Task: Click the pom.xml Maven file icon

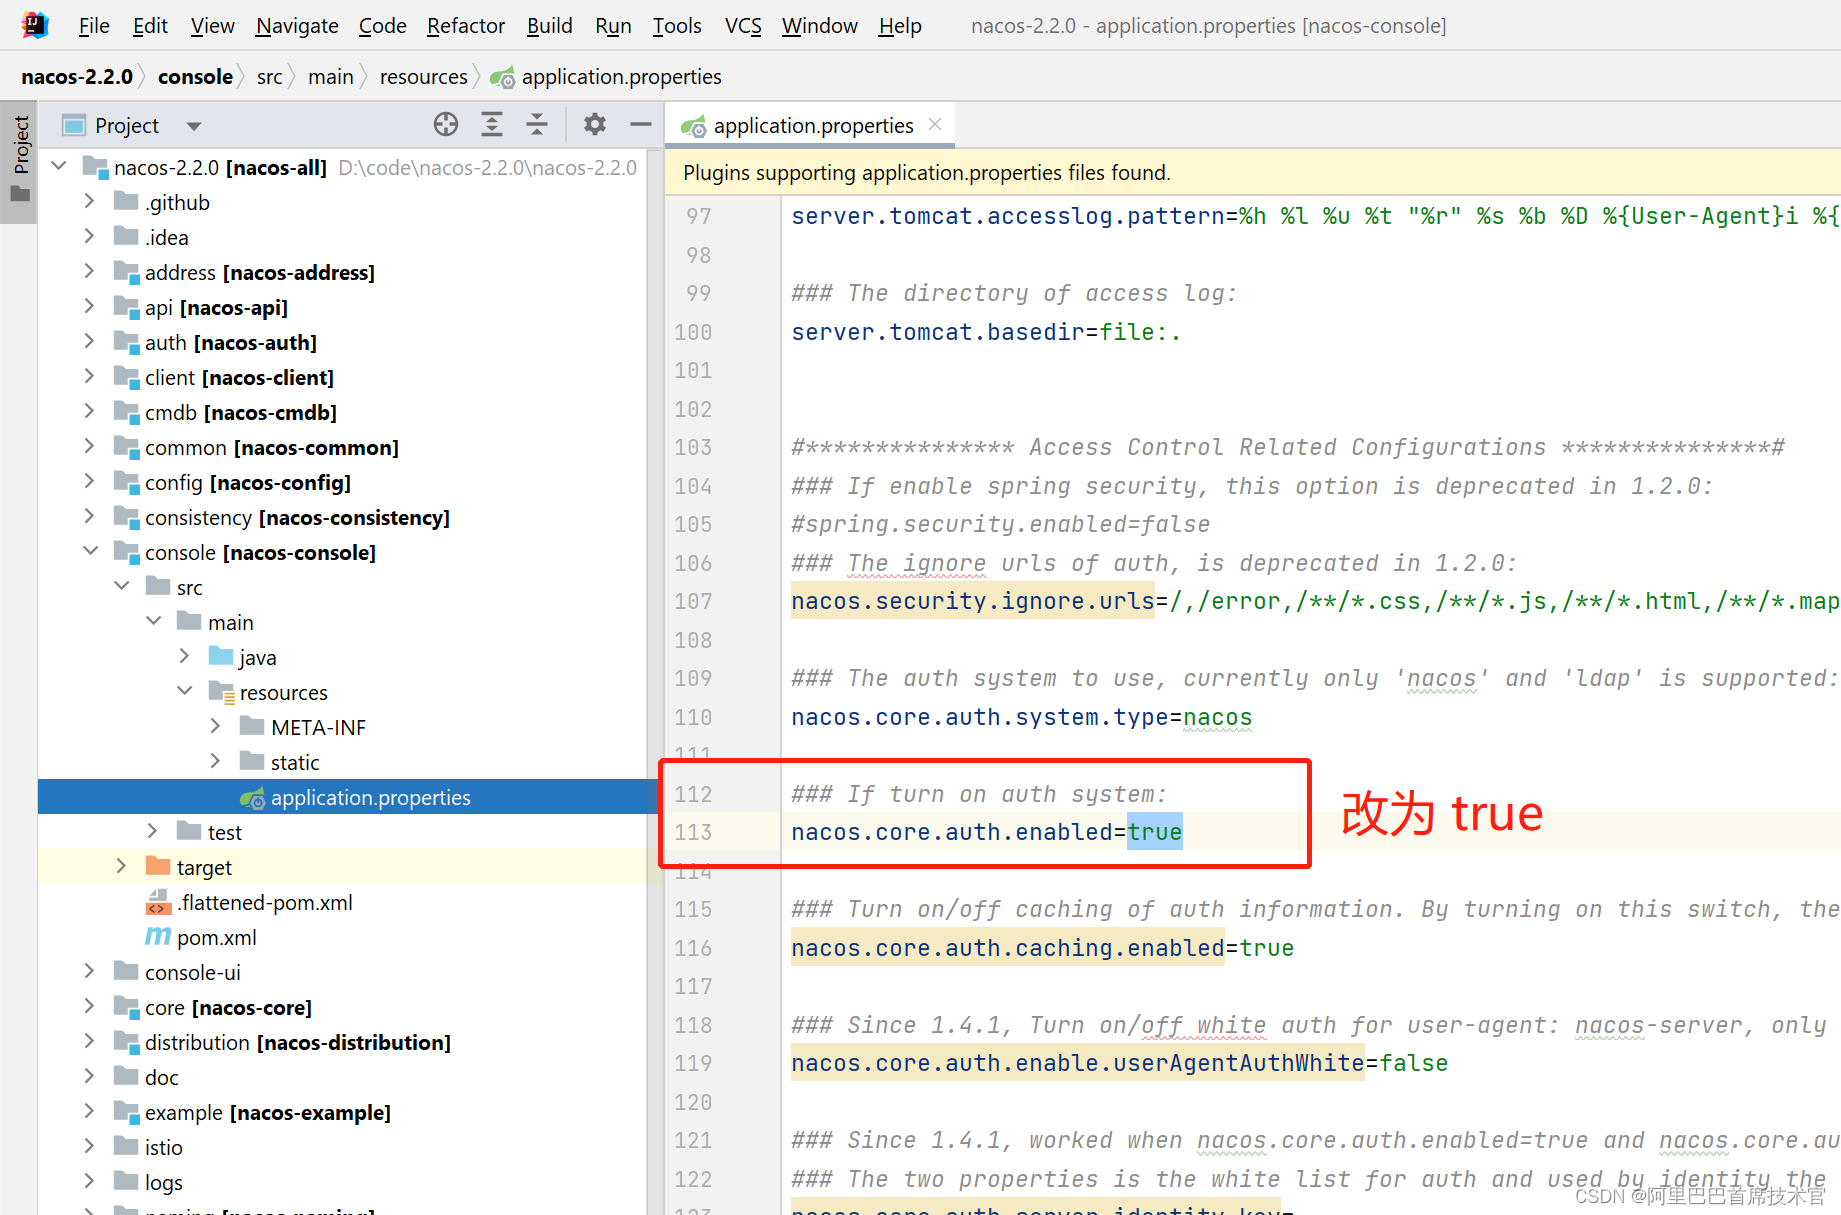Action: pos(158,937)
